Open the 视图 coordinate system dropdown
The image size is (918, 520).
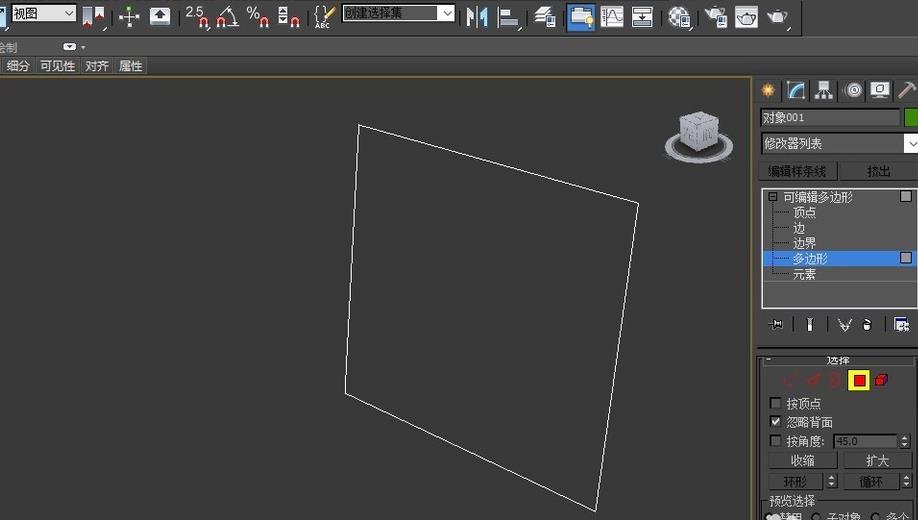coord(44,13)
